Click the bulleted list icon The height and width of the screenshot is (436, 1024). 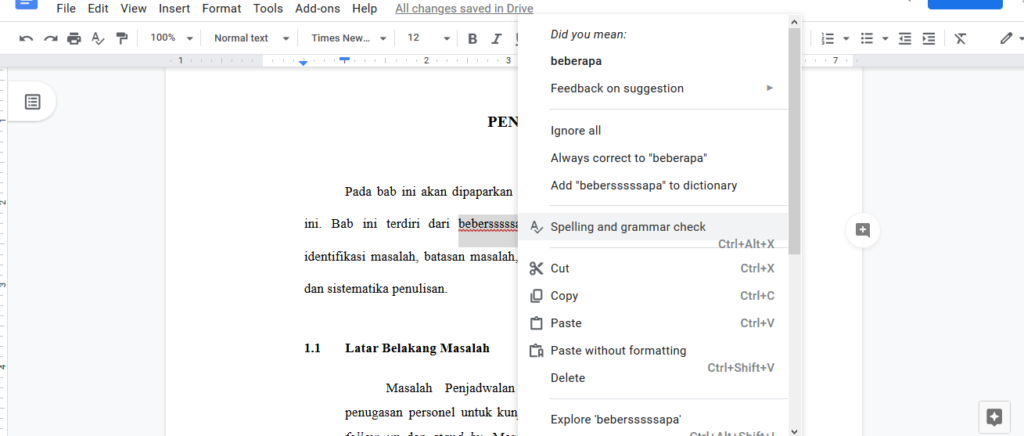click(x=867, y=39)
